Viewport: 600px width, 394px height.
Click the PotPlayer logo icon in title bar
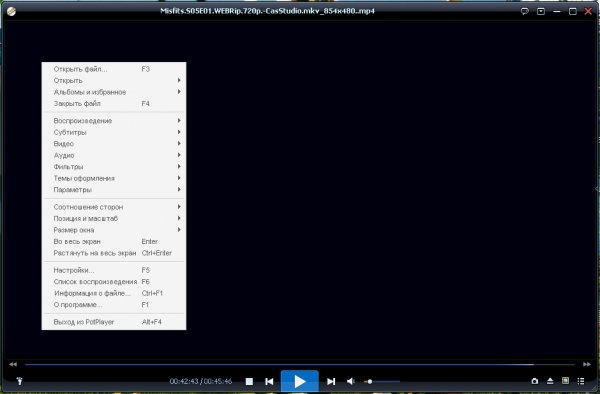pyautogui.click(x=11, y=11)
